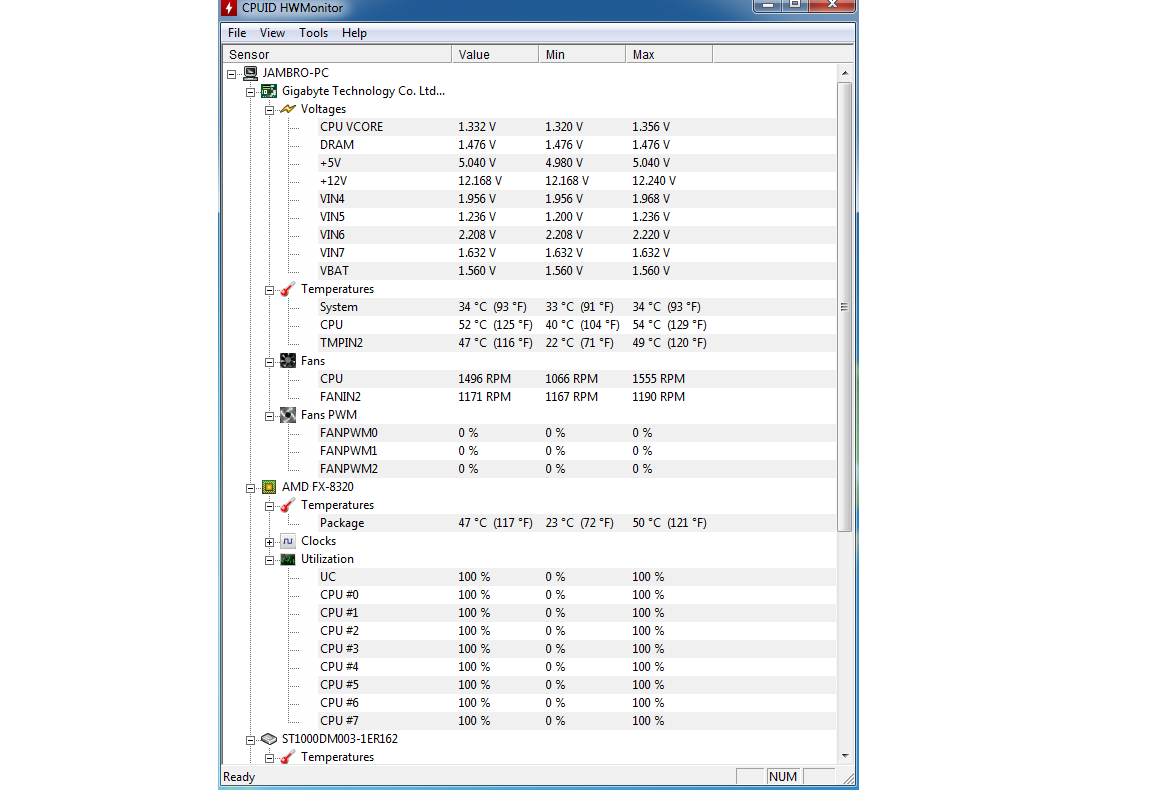Collapse the Fans section
1152x794 pixels.
(x=270, y=362)
